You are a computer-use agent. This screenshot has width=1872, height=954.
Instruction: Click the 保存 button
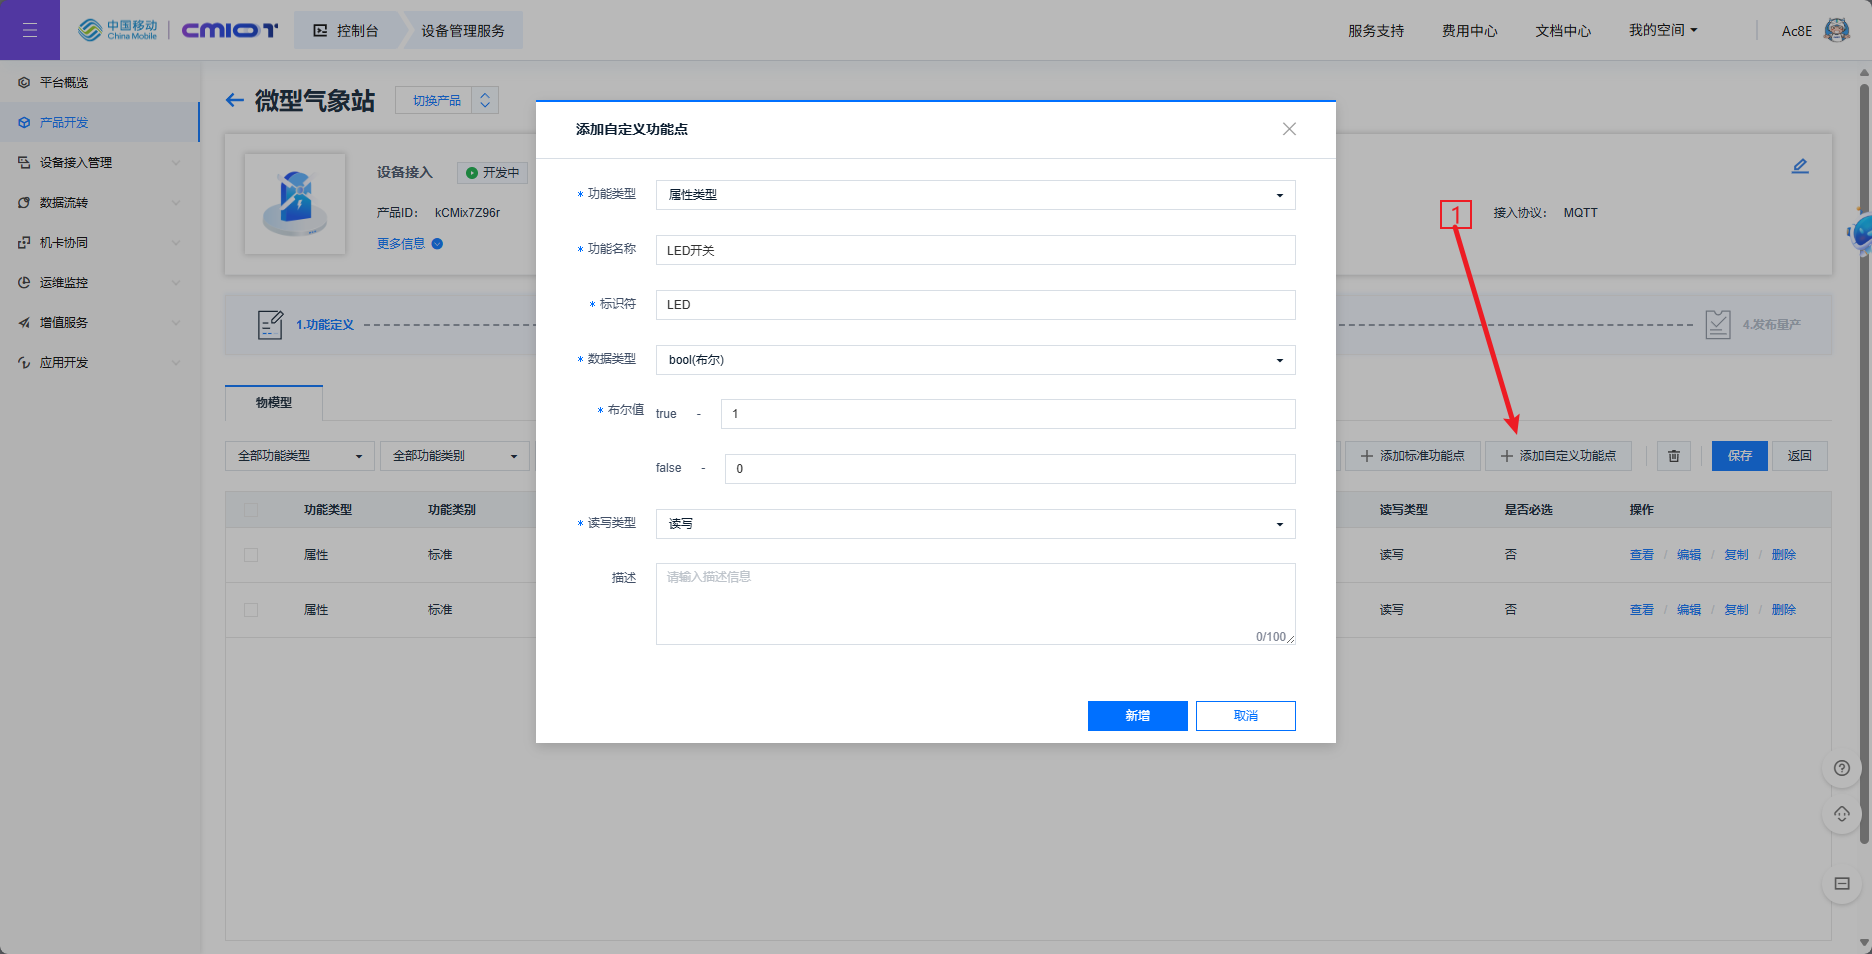(x=1740, y=456)
